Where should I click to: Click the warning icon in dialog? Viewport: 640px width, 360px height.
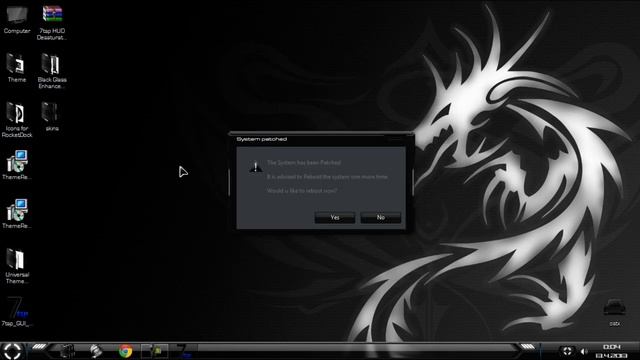[256, 166]
